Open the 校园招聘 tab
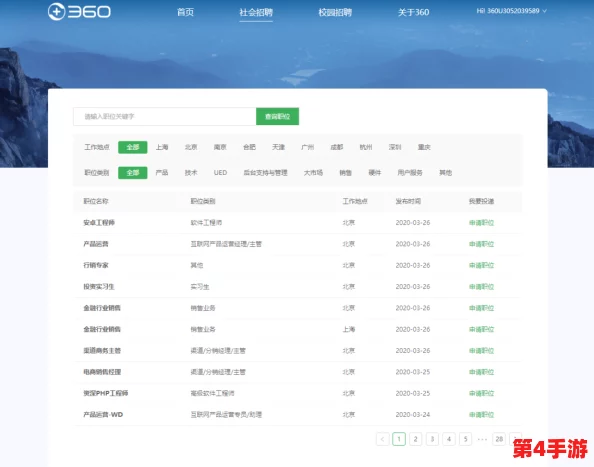 [335, 12]
